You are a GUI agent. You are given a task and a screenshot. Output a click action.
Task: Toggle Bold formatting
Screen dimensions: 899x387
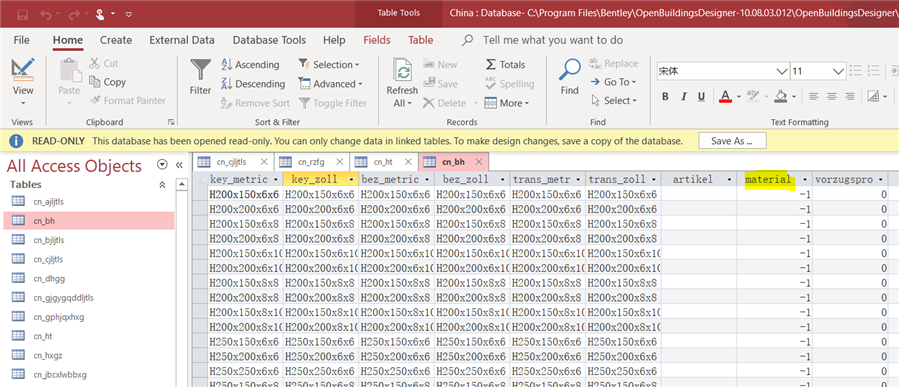pyautogui.click(x=665, y=96)
